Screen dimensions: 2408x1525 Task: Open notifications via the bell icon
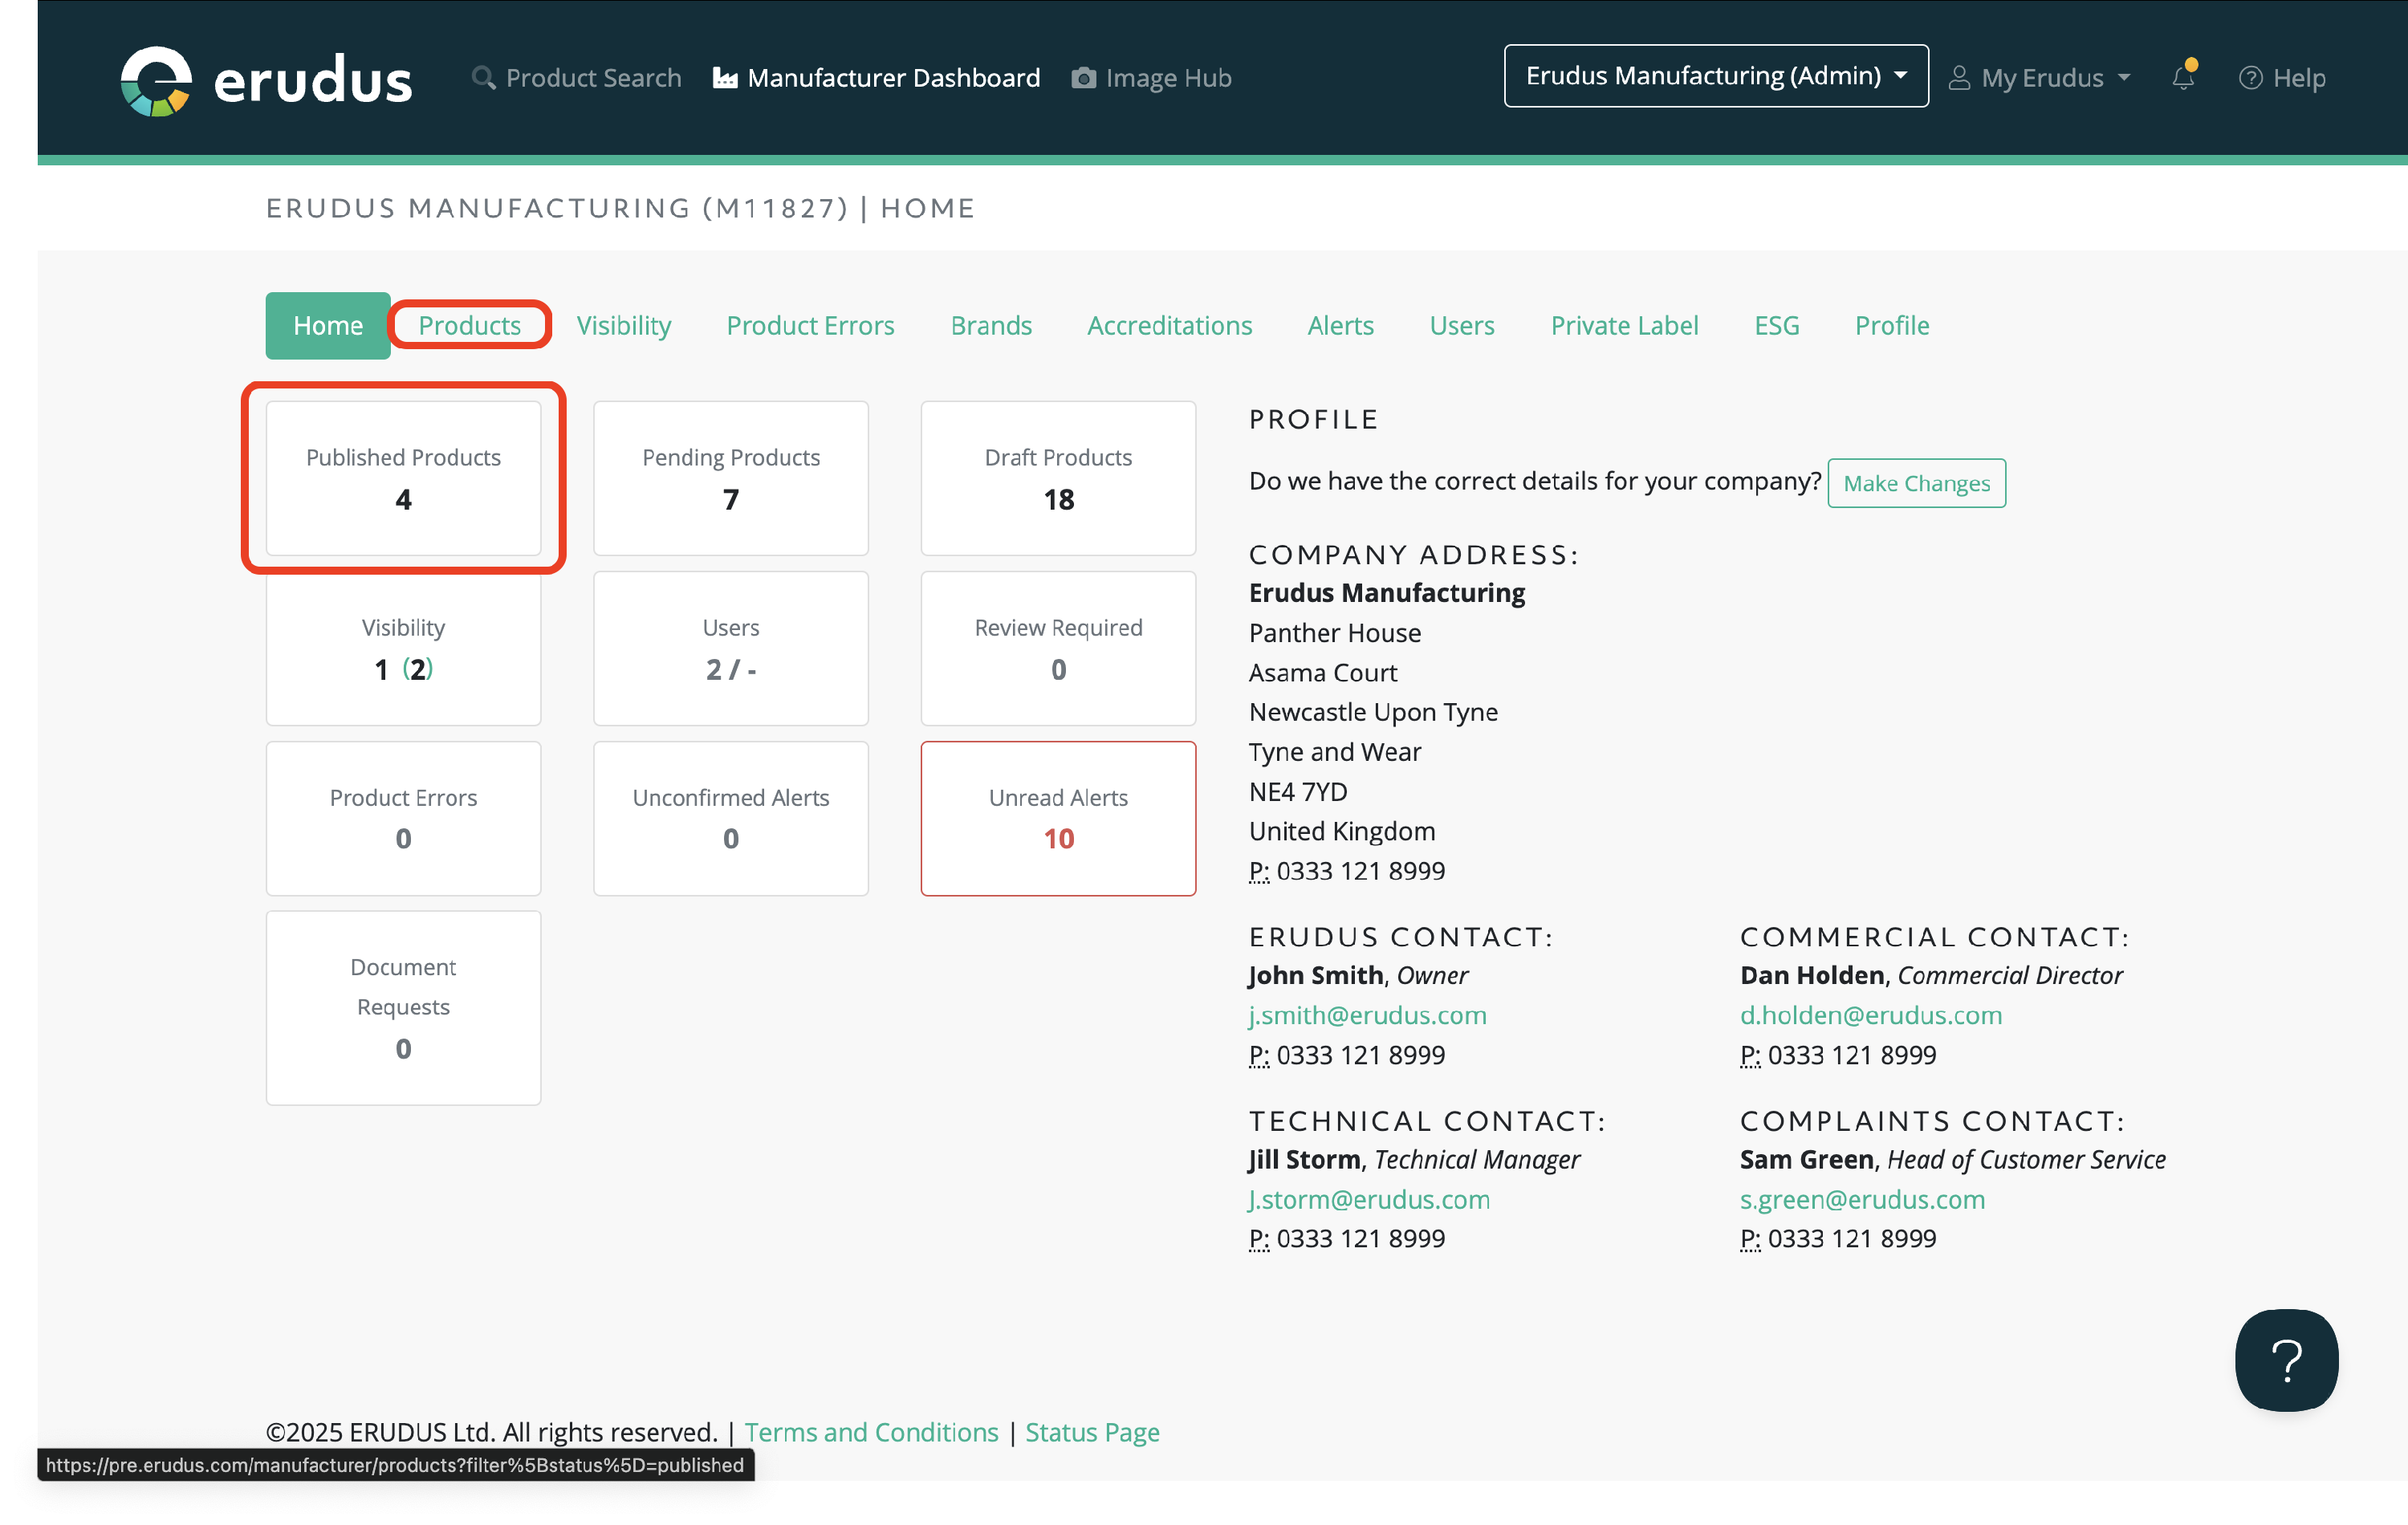tap(2183, 77)
